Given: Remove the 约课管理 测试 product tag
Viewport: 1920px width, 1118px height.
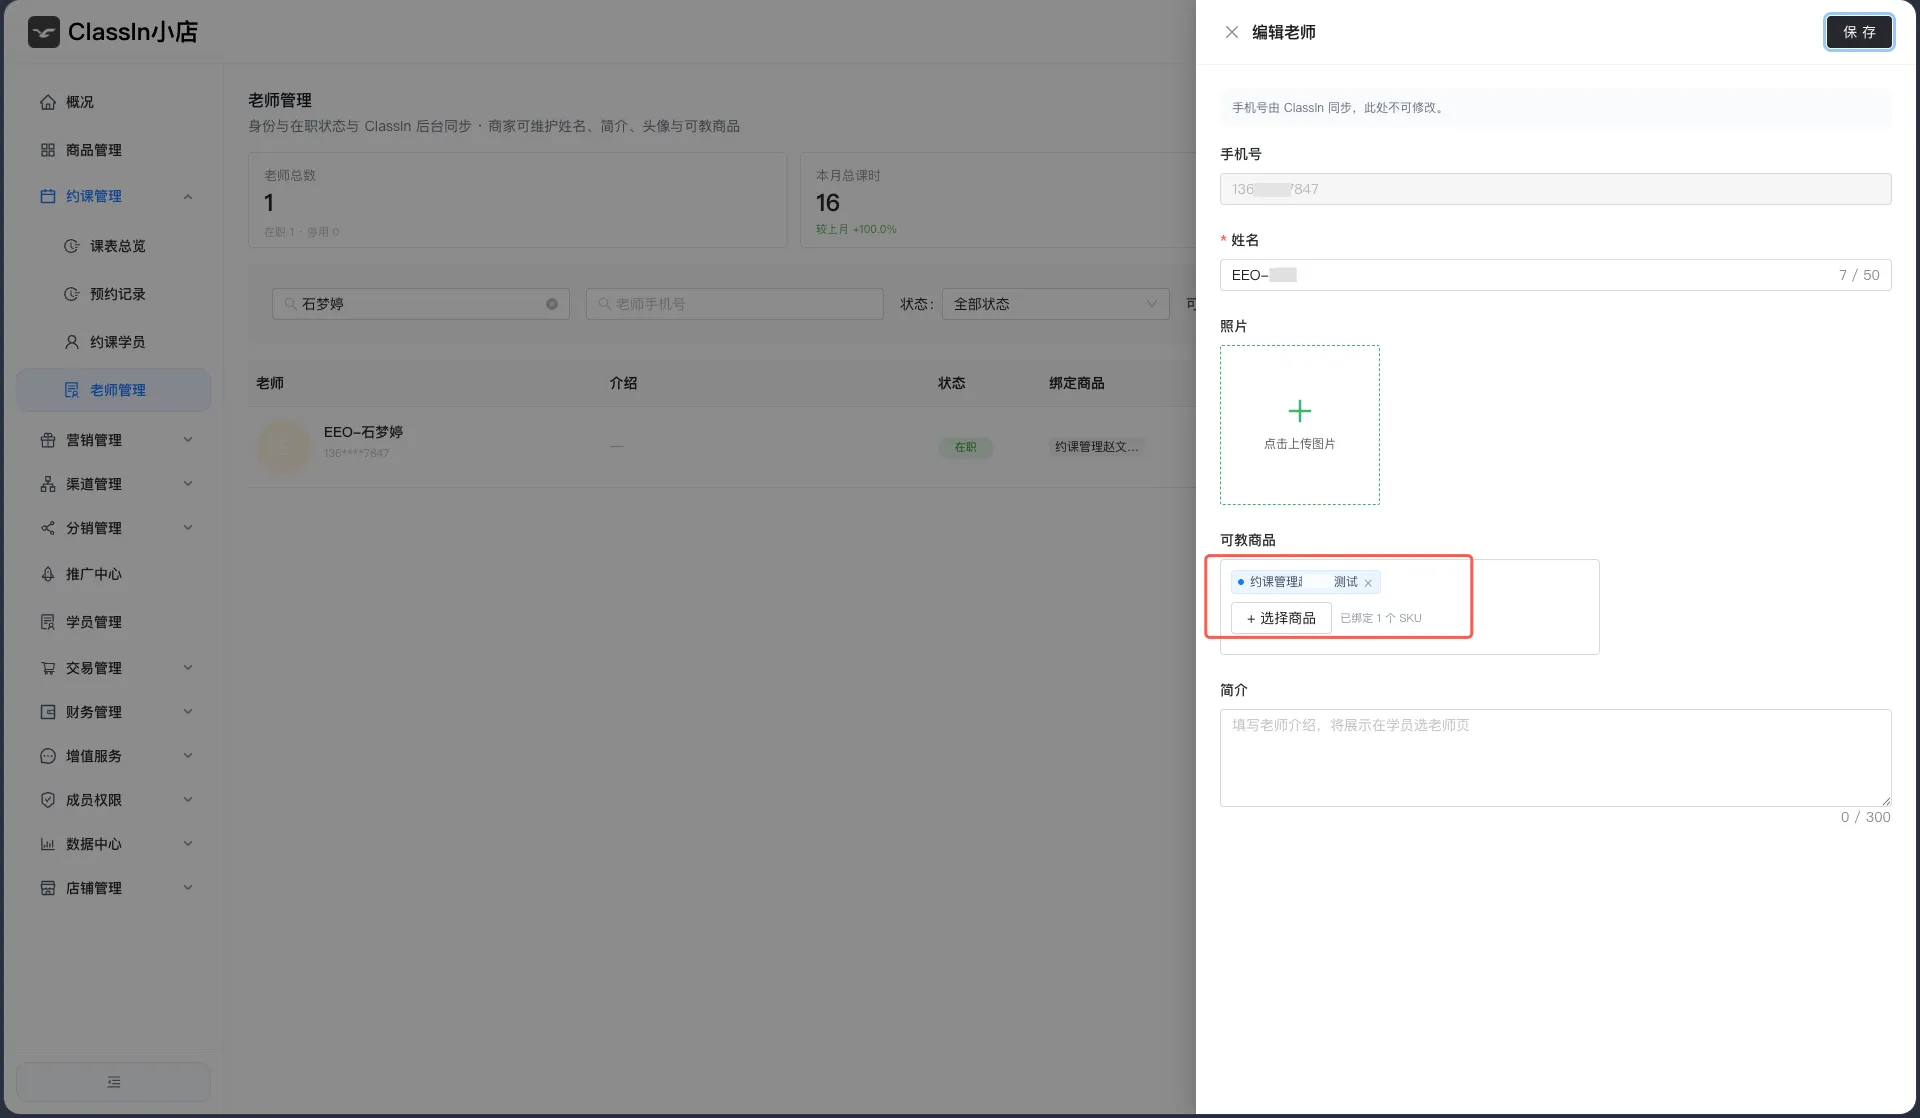Looking at the screenshot, I should pos(1368,583).
